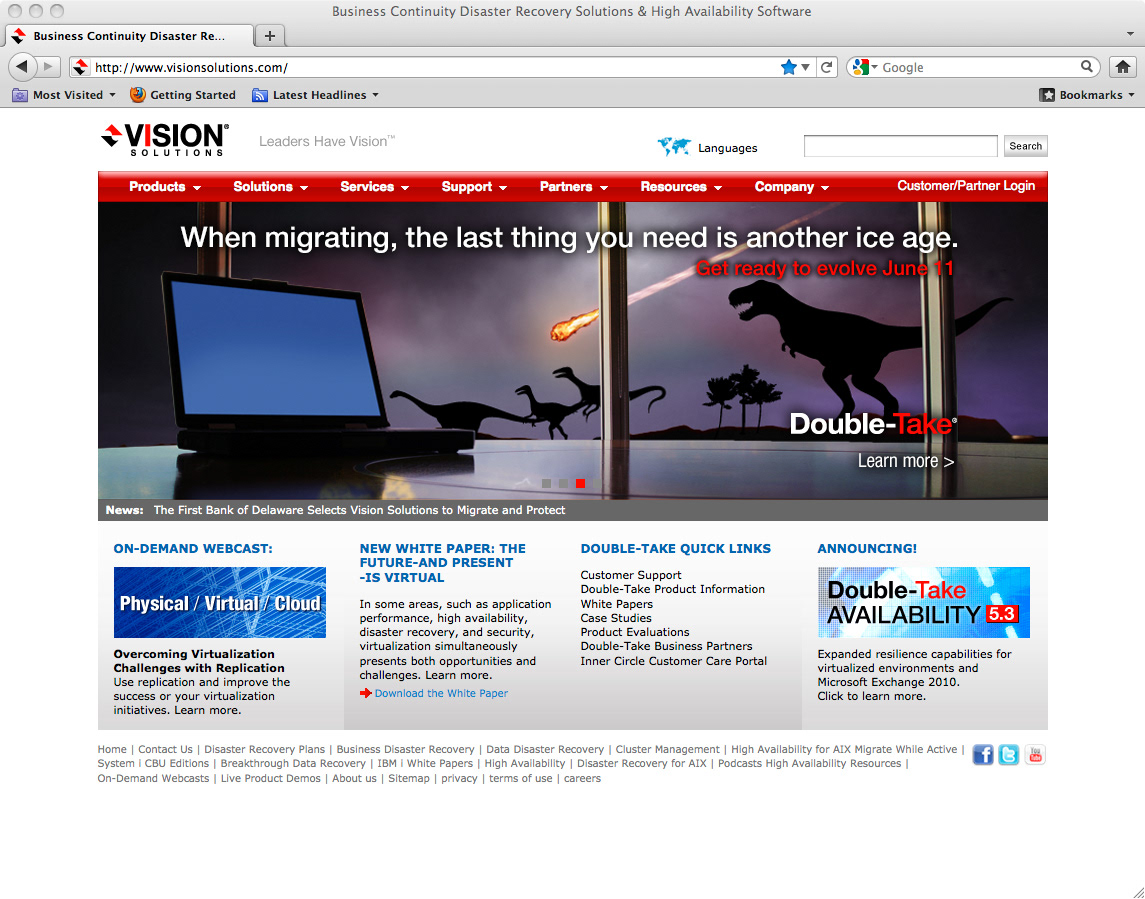Open the Sitemap footer link
Image resolution: width=1145 pixels, height=899 pixels.
tap(409, 779)
